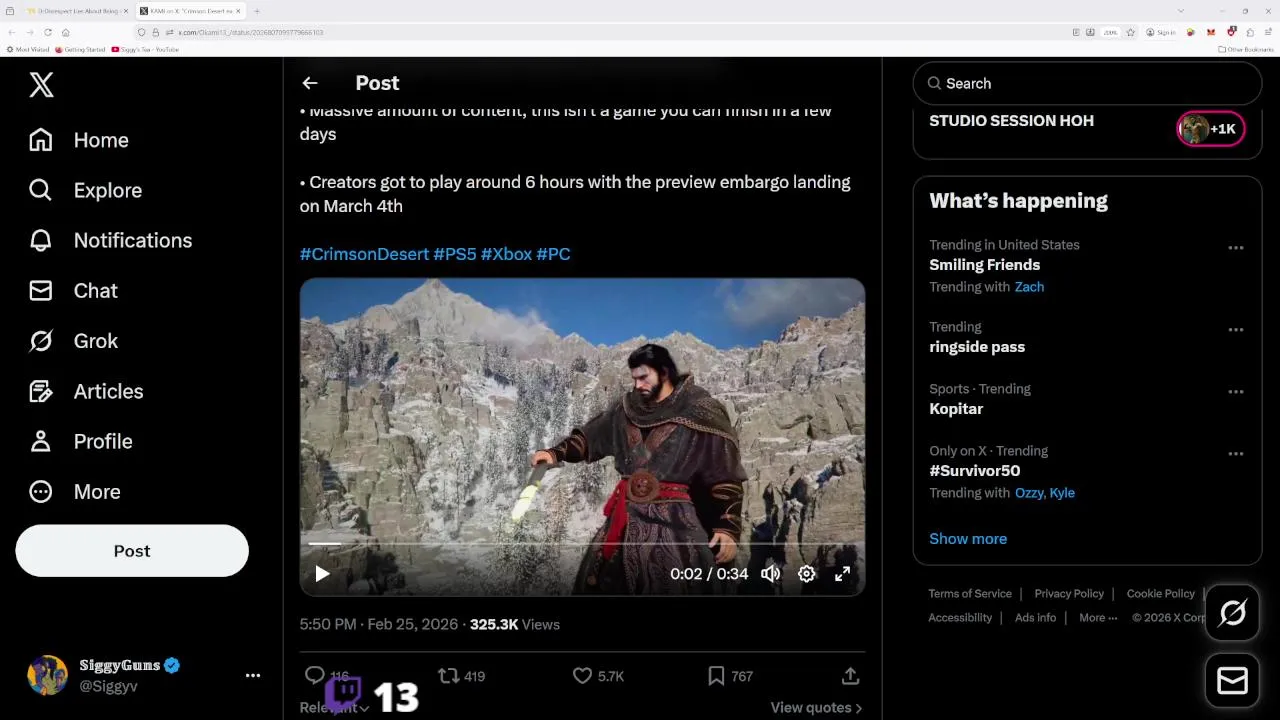Viewport: 1280px width, 720px height.
Task: Expand the Relevant replies sort dropdown
Action: click(335, 707)
